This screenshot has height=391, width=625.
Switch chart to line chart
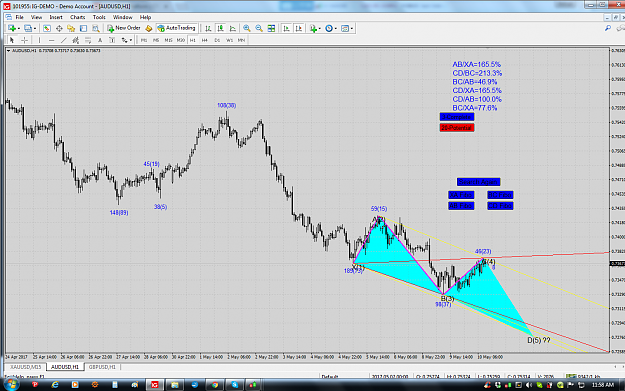click(x=233, y=28)
